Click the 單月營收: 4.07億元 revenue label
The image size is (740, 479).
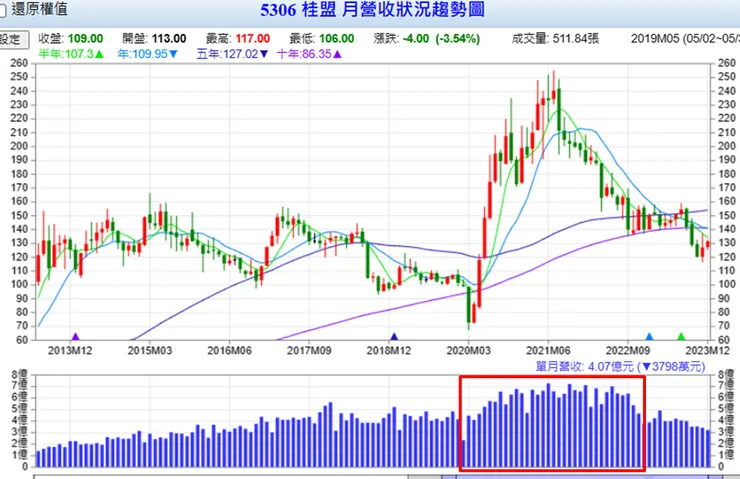621,366
